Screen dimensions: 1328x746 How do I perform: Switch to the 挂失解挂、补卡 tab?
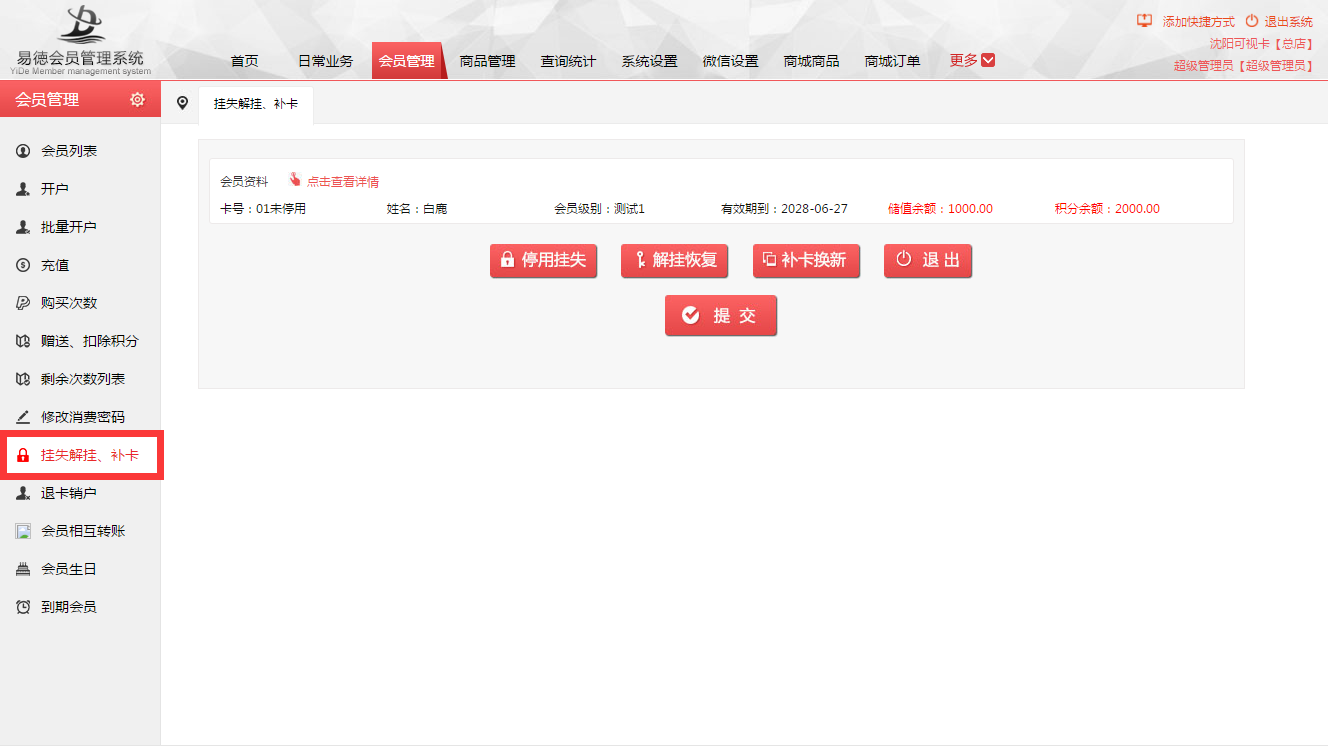pos(256,104)
